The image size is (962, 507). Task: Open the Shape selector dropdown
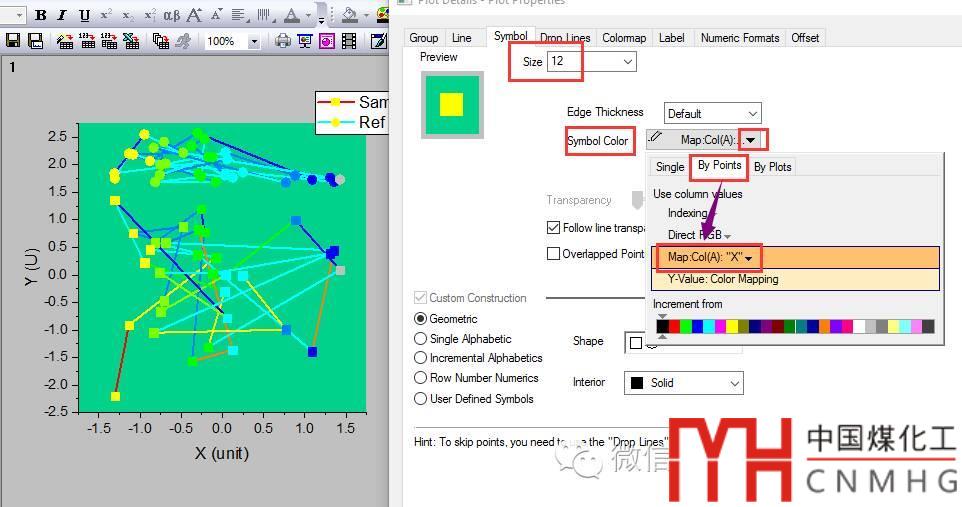tap(682, 343)
